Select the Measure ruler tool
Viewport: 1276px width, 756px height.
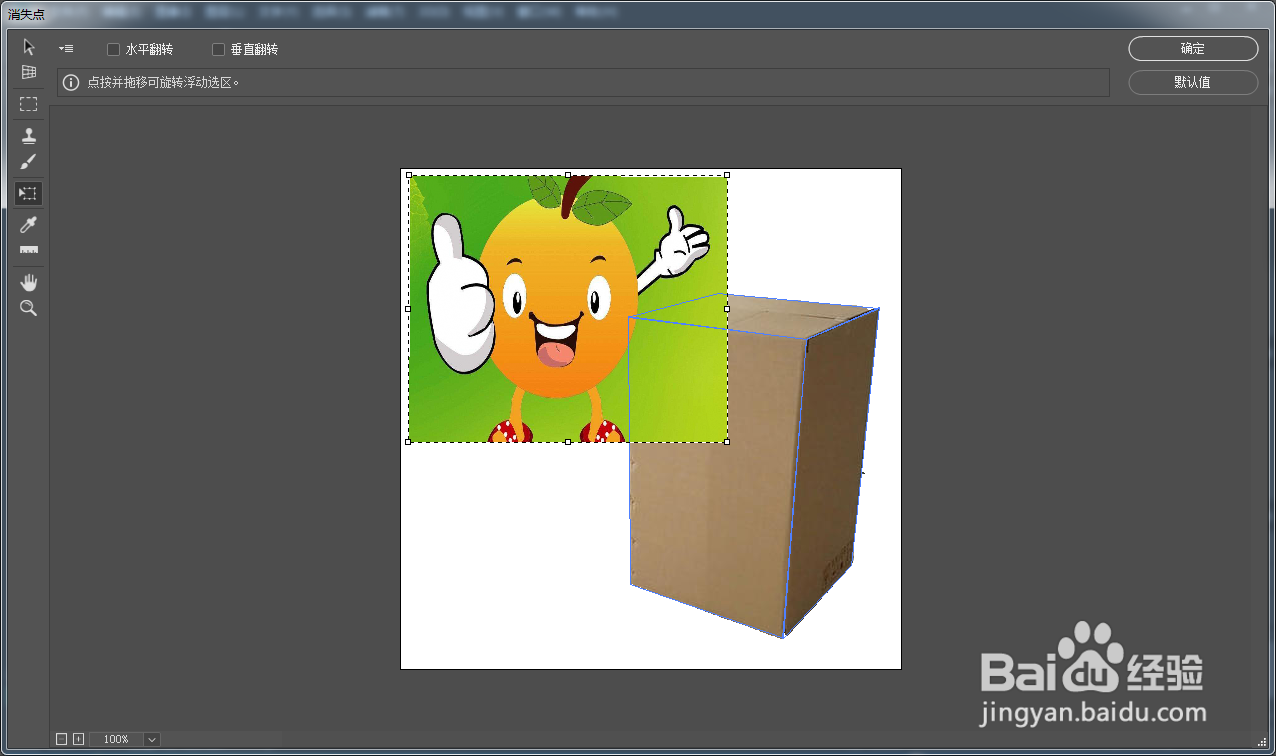point(29,250)
